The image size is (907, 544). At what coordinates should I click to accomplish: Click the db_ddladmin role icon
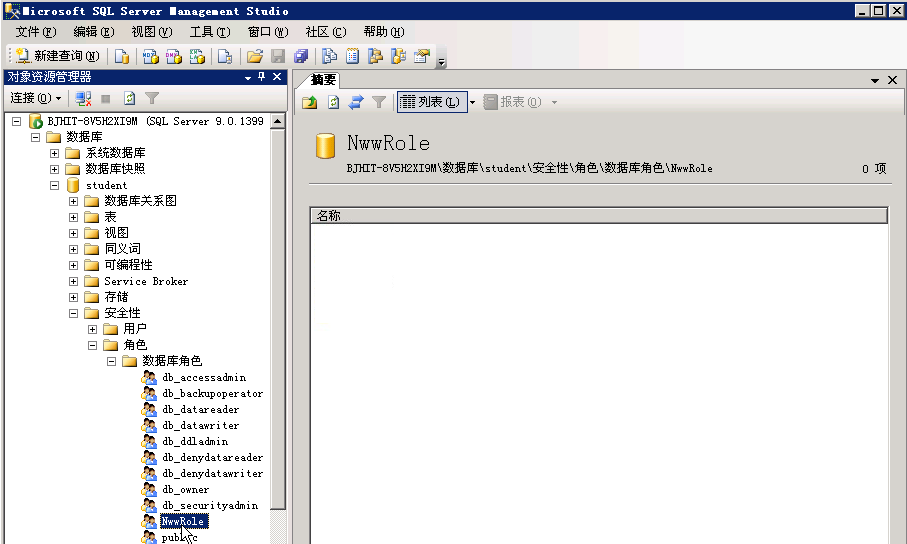(x=149, y=441)
